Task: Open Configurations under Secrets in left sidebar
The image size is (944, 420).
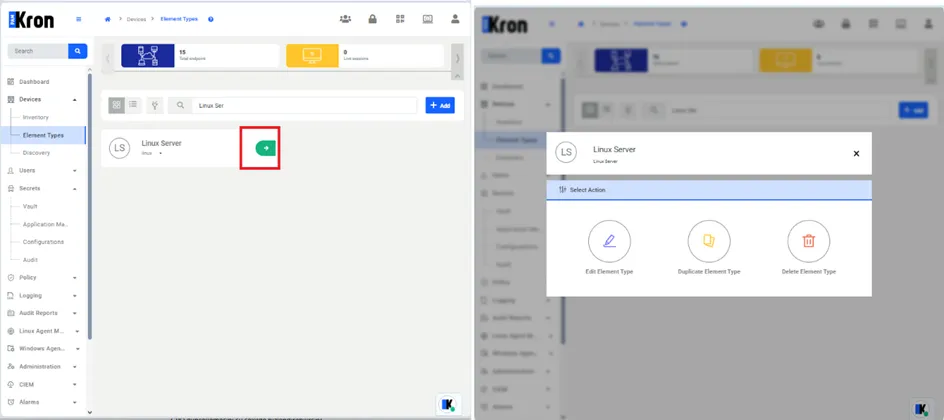Action: (43, 242)
